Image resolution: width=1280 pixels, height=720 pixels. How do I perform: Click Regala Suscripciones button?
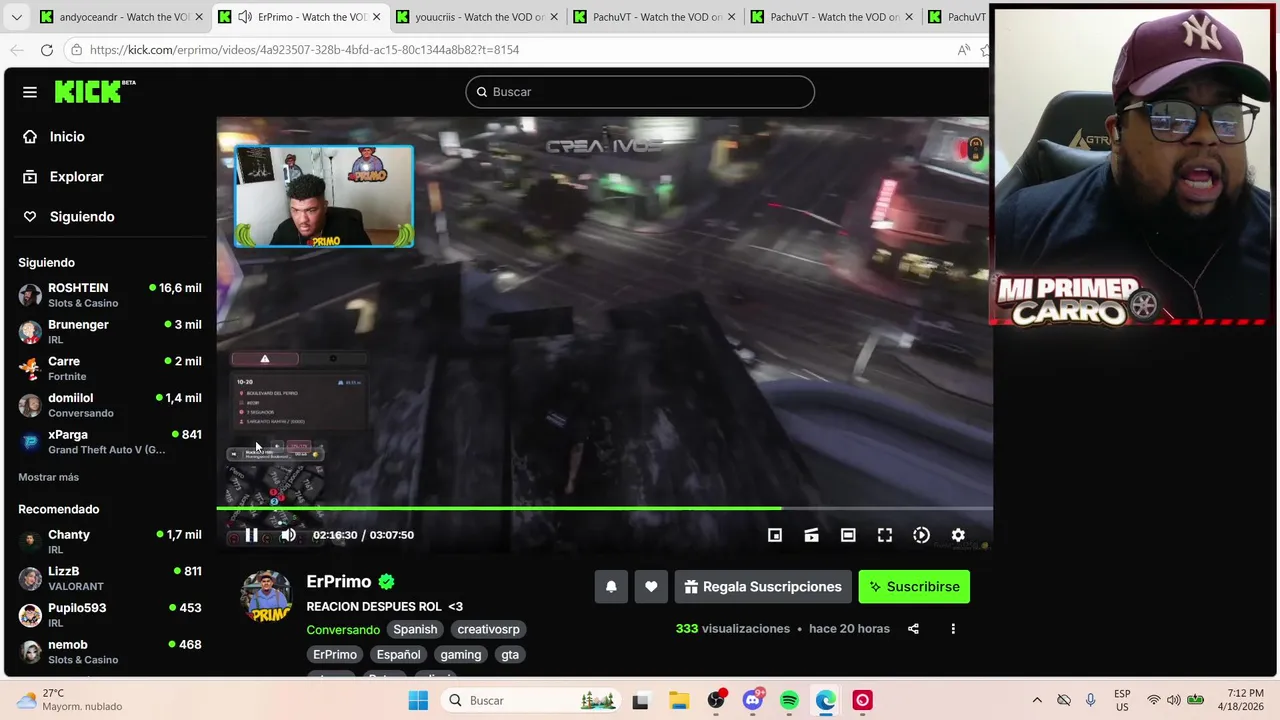[763, 587]
